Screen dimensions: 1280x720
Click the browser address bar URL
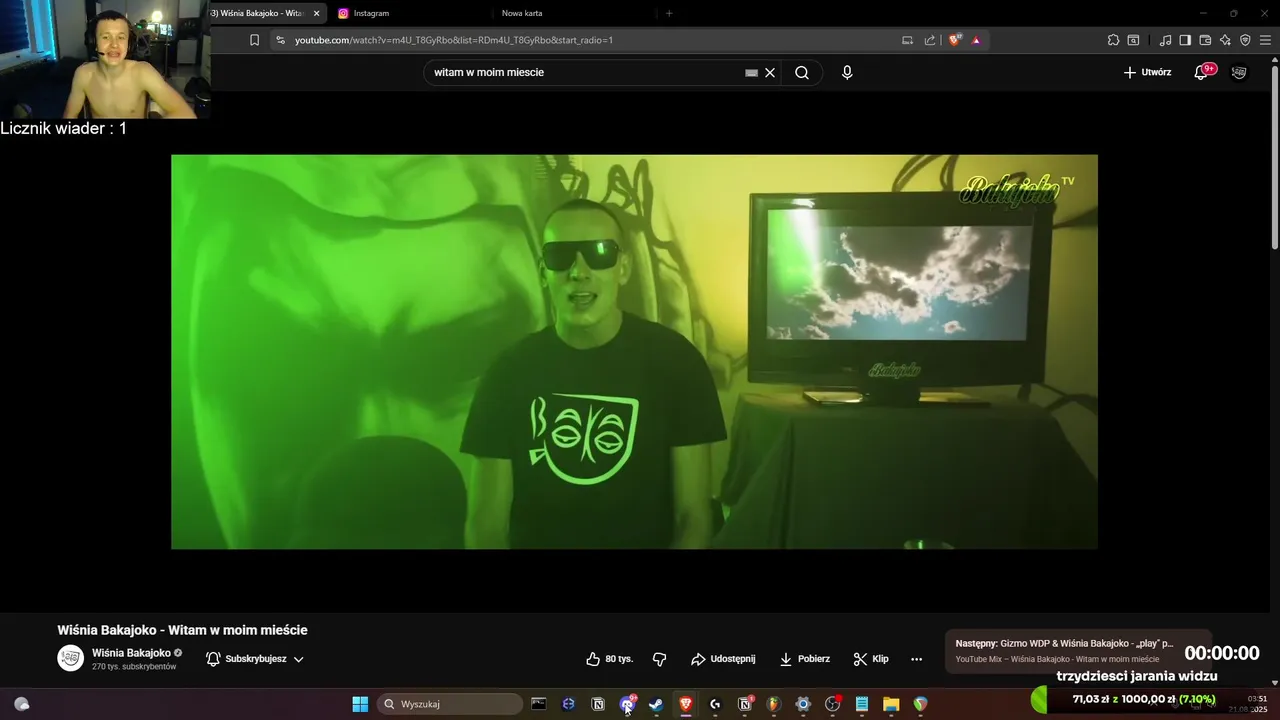tap(454, 40)
